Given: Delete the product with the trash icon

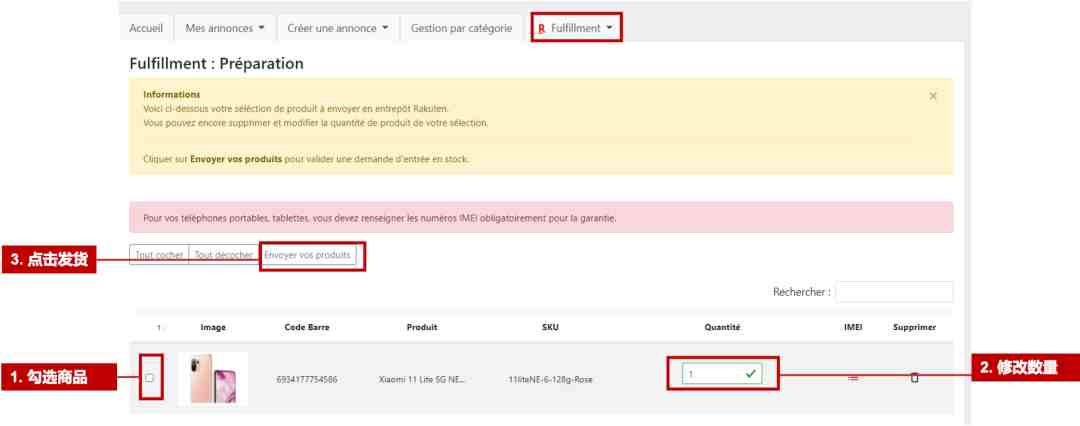Looking at the screenshot, I should pyautogui.click(x=915, y=378).
